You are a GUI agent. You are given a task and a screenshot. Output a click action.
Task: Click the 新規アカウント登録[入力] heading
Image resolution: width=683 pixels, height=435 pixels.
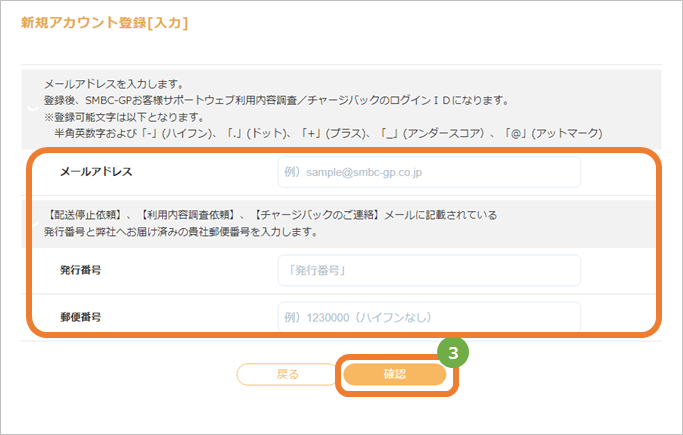pos(105,23)
